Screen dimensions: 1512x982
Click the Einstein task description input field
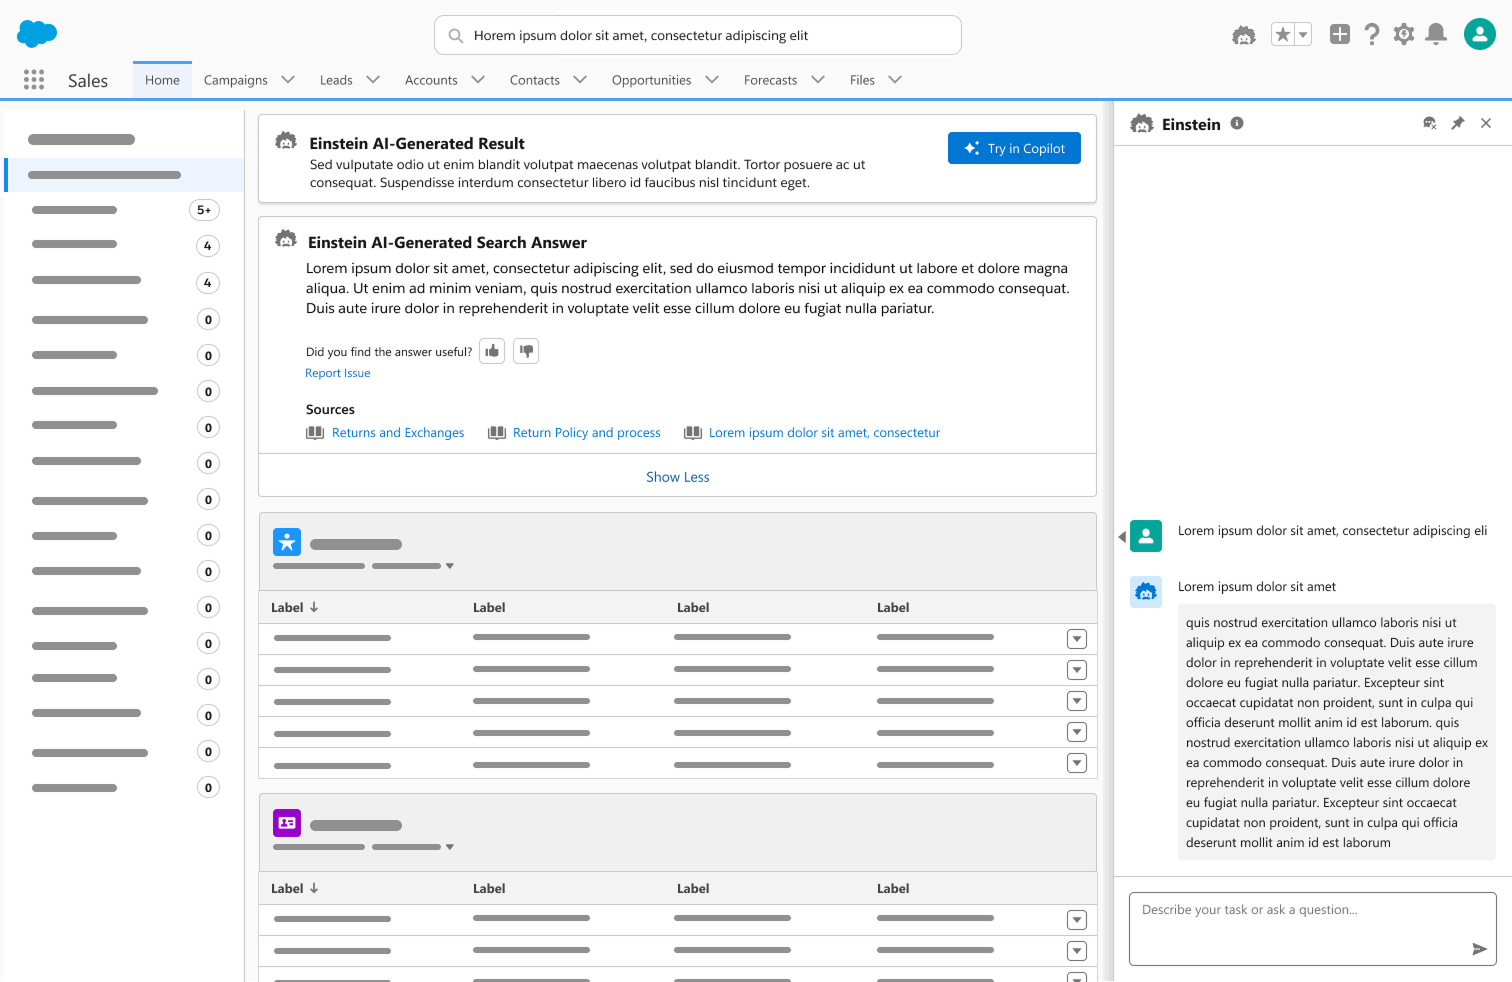(1300, 925)
